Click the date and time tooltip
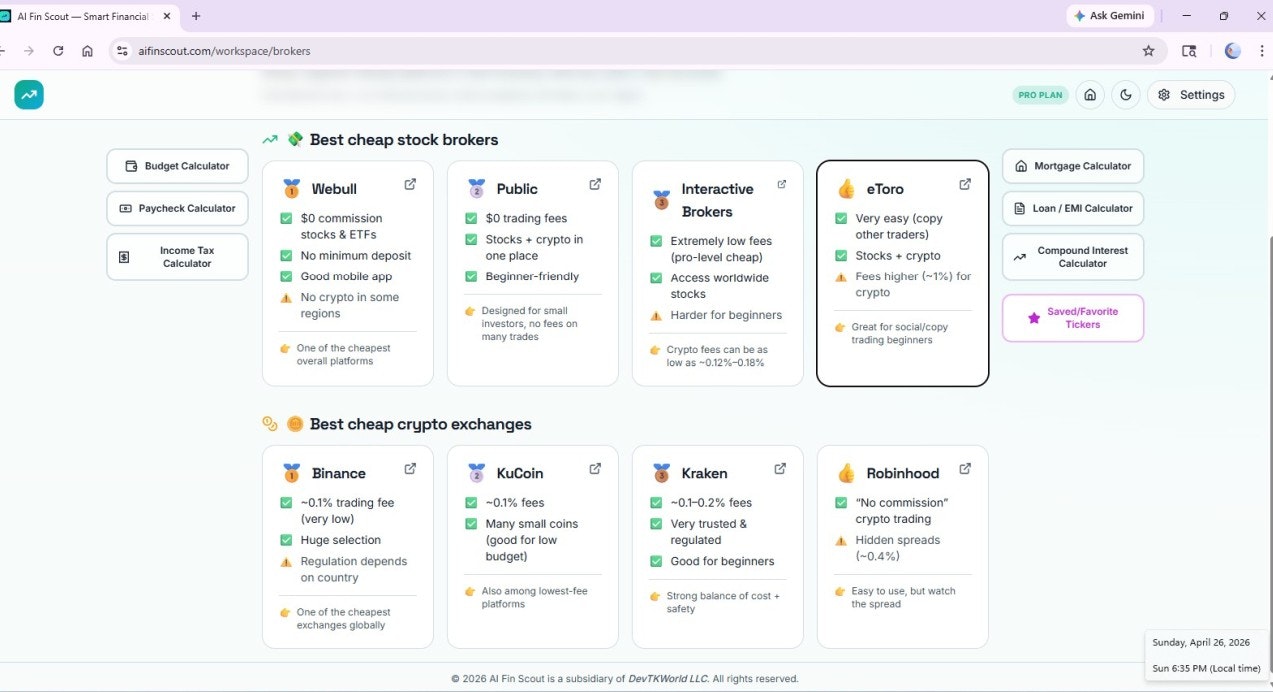The height and width of the screenshot is (692, 1273). (1208, 655)
